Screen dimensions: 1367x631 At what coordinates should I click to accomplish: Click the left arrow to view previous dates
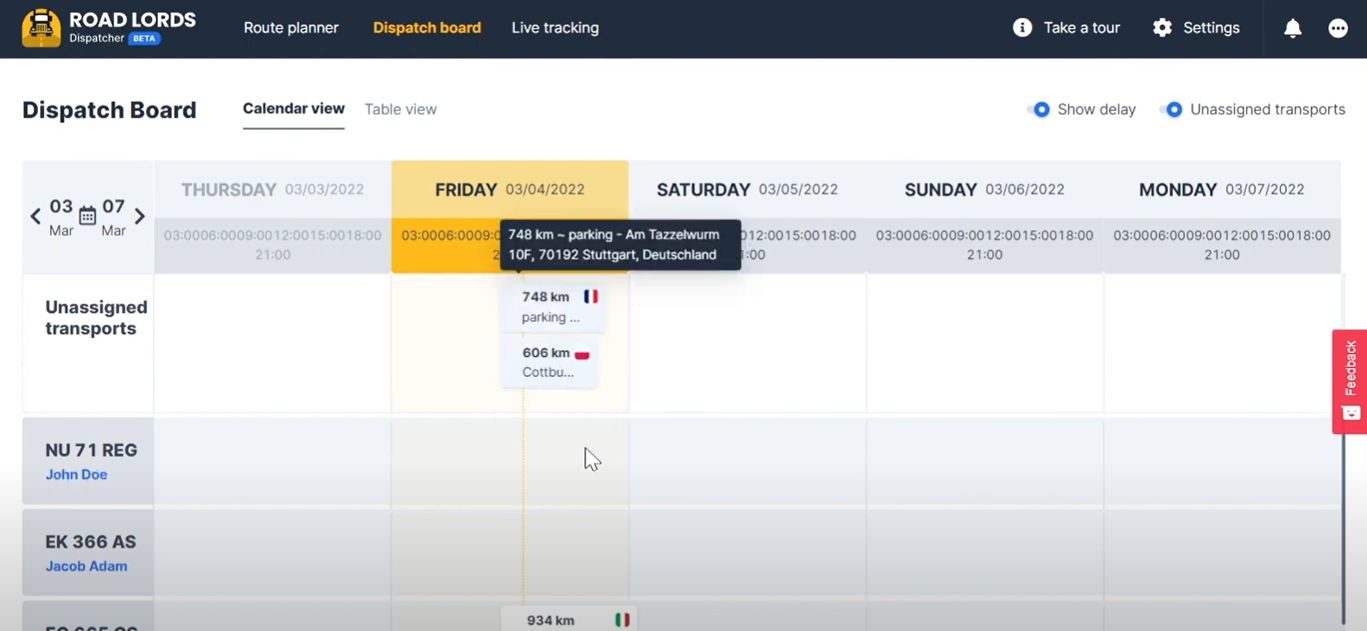pos(35,216)
